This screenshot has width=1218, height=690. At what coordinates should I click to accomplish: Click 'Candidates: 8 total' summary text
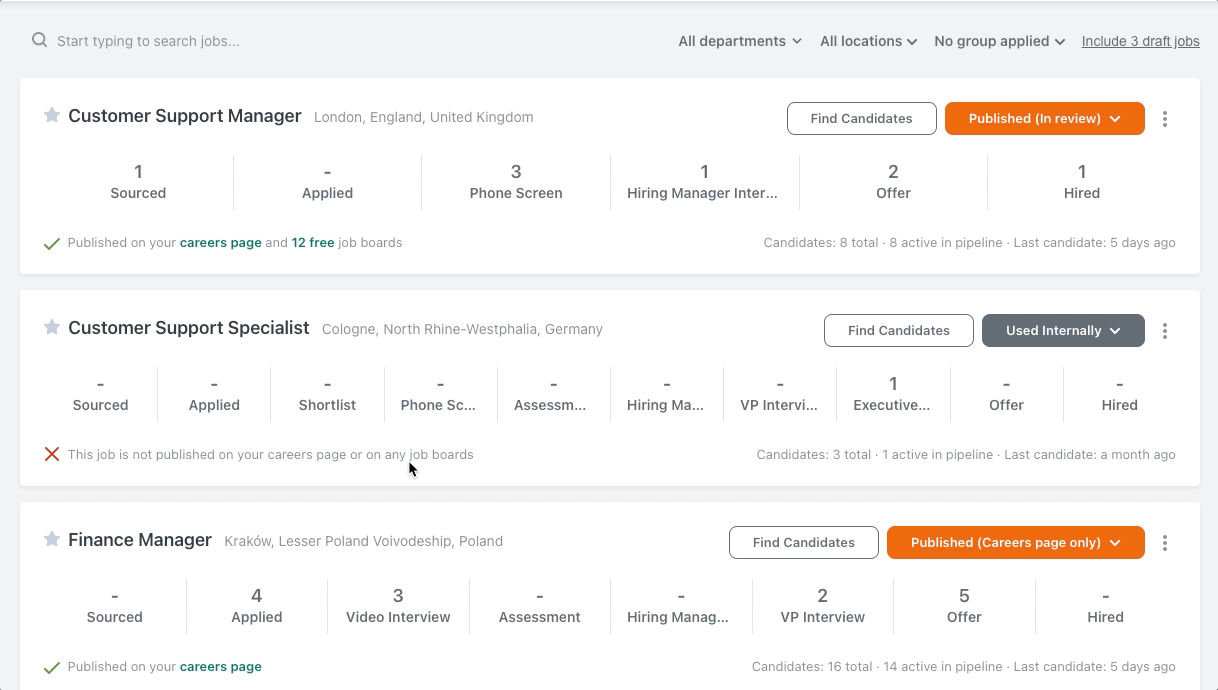click(x=821, y=242)
